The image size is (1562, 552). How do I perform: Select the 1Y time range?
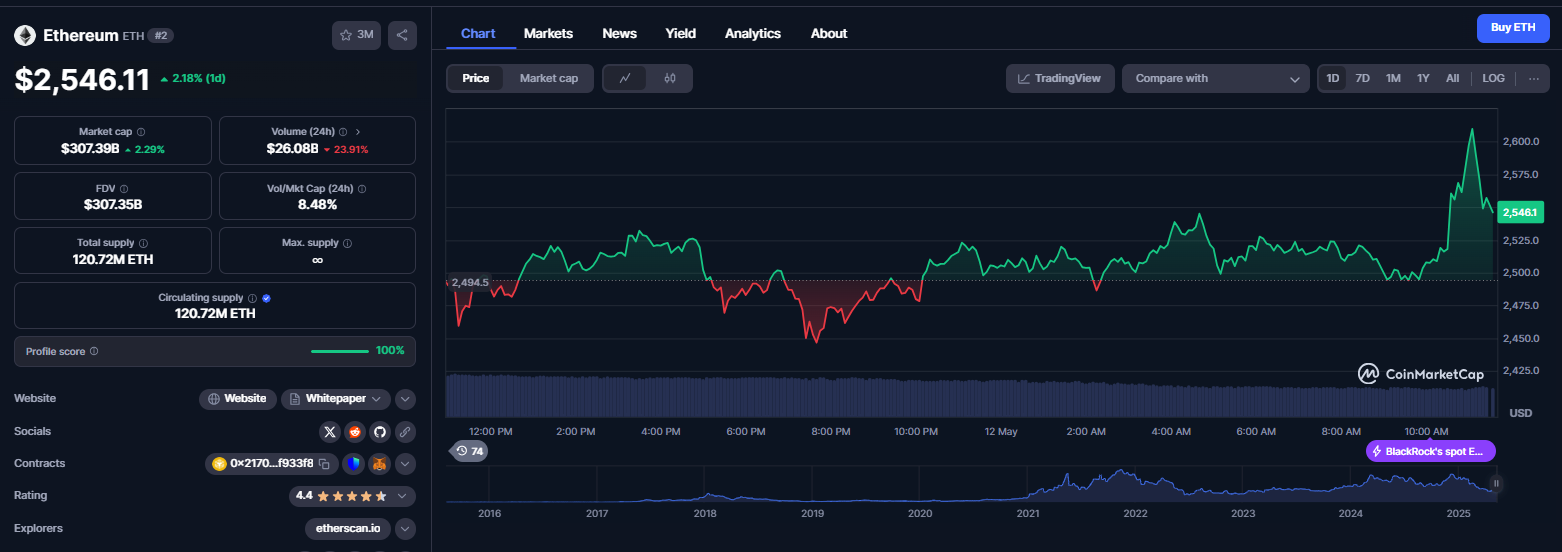tap(1423, 78)
